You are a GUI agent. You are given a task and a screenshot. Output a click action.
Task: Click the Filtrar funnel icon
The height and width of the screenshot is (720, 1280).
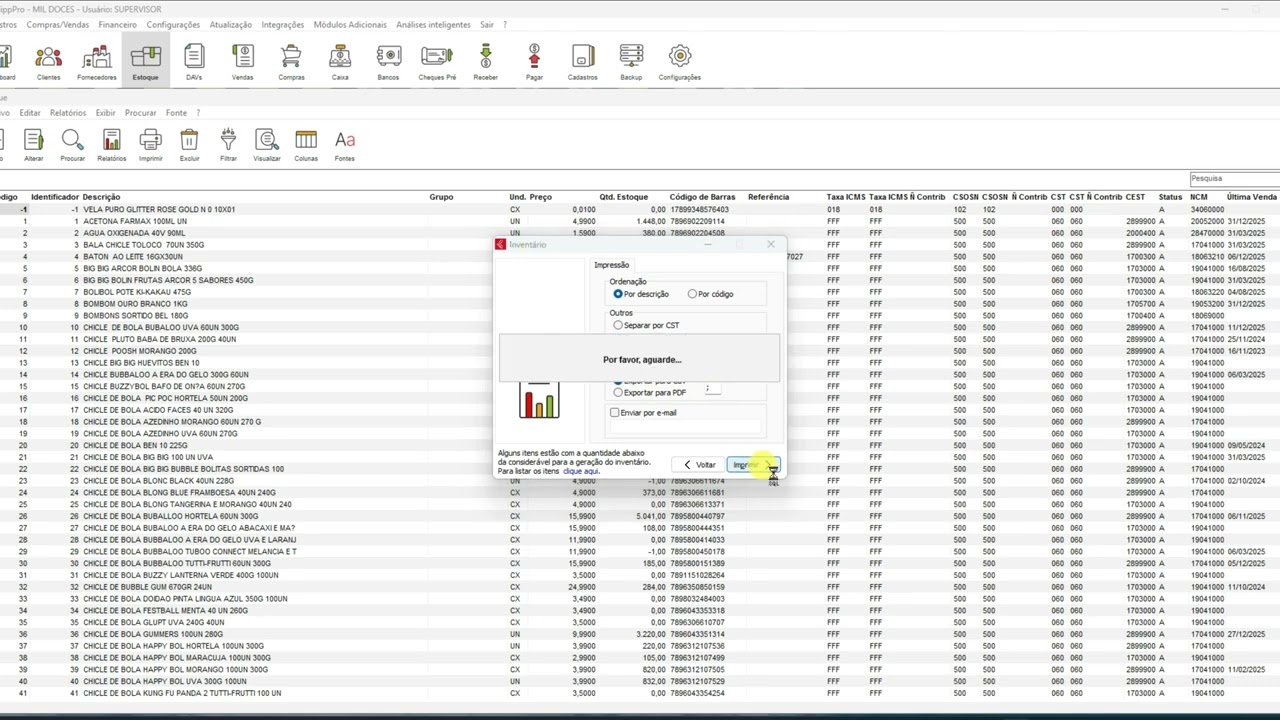[228, 145]
